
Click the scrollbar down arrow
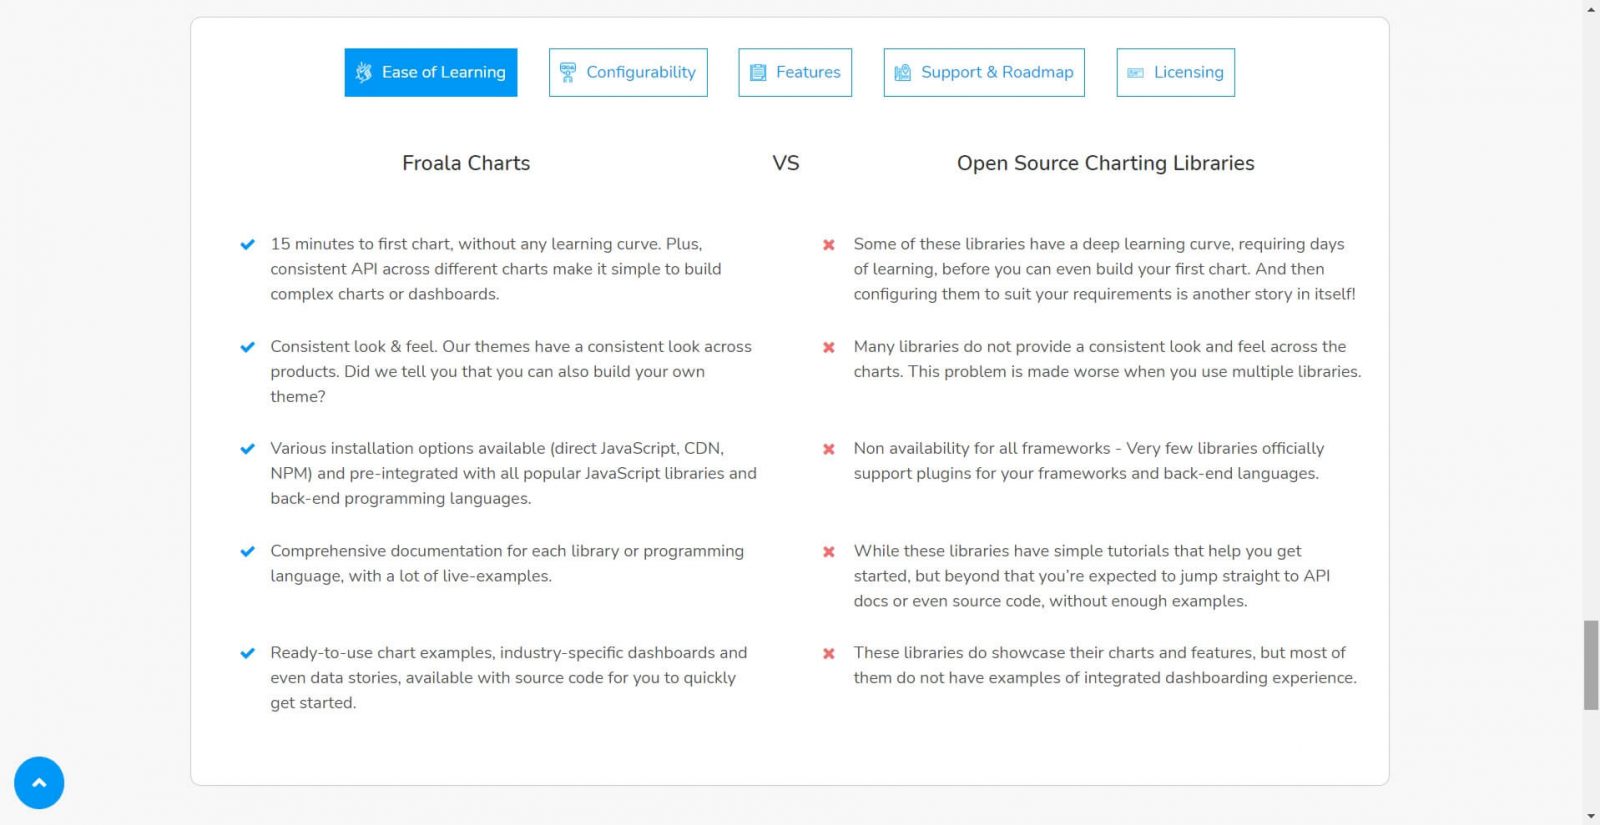click(x=1591, y=816)
